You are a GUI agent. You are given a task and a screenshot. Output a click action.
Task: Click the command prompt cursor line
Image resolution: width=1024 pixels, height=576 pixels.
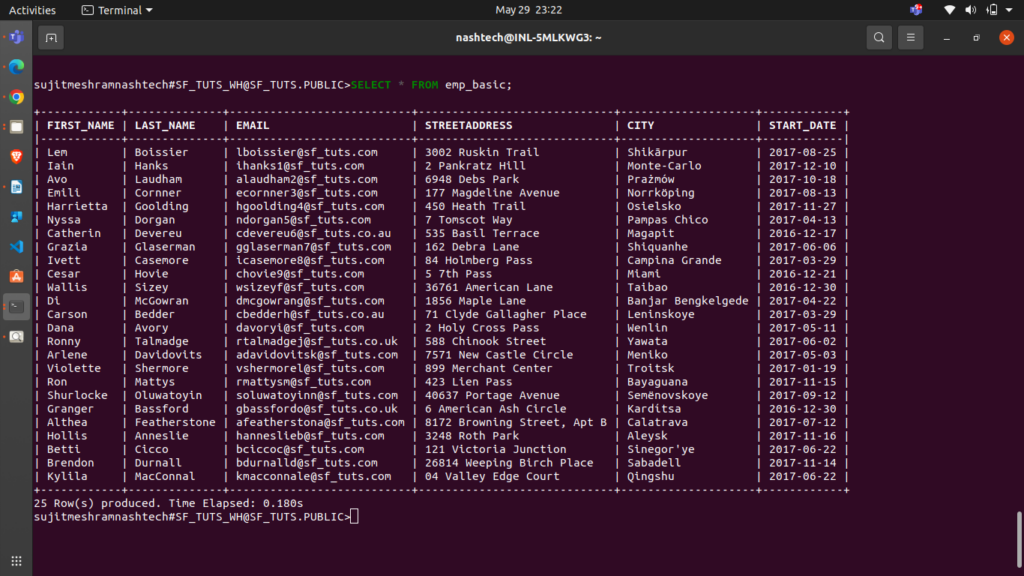click(x=354, y=517)
